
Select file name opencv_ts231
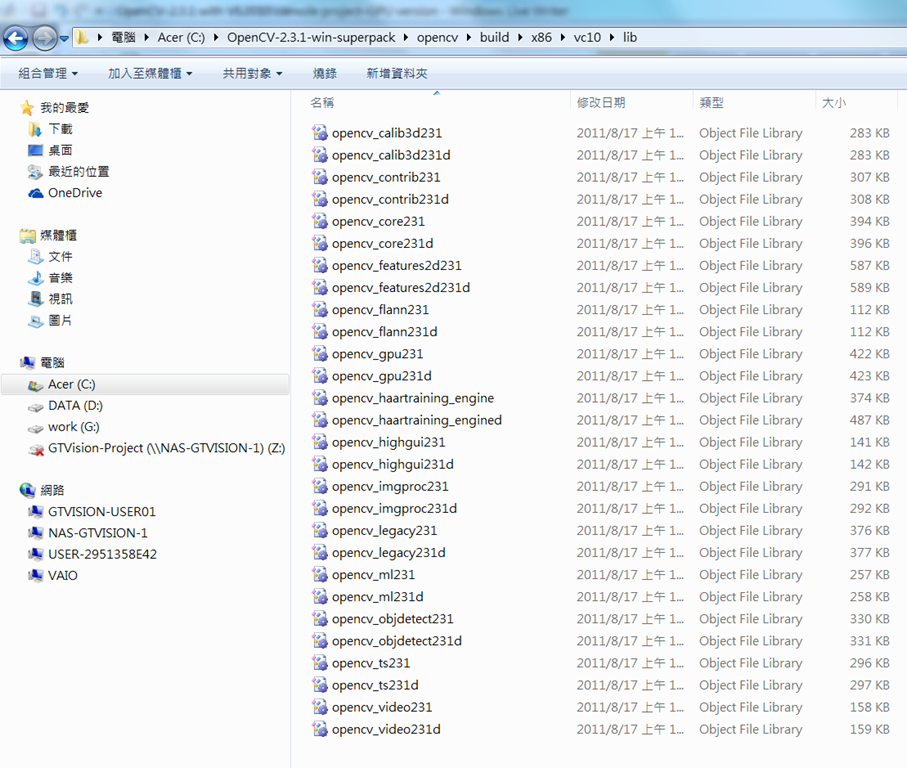(x=371, y=663)
